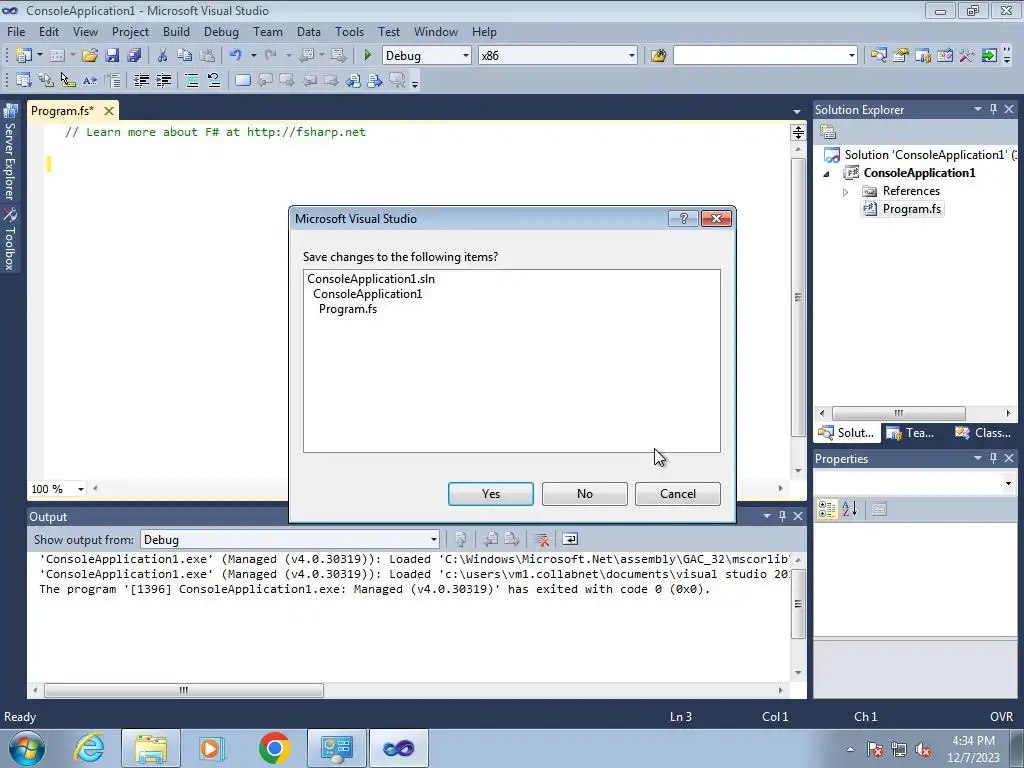Click the Solution Explorer horizontal scrollbar thumb
This screenshot has width=1024, height=768.
pos(899,413)
